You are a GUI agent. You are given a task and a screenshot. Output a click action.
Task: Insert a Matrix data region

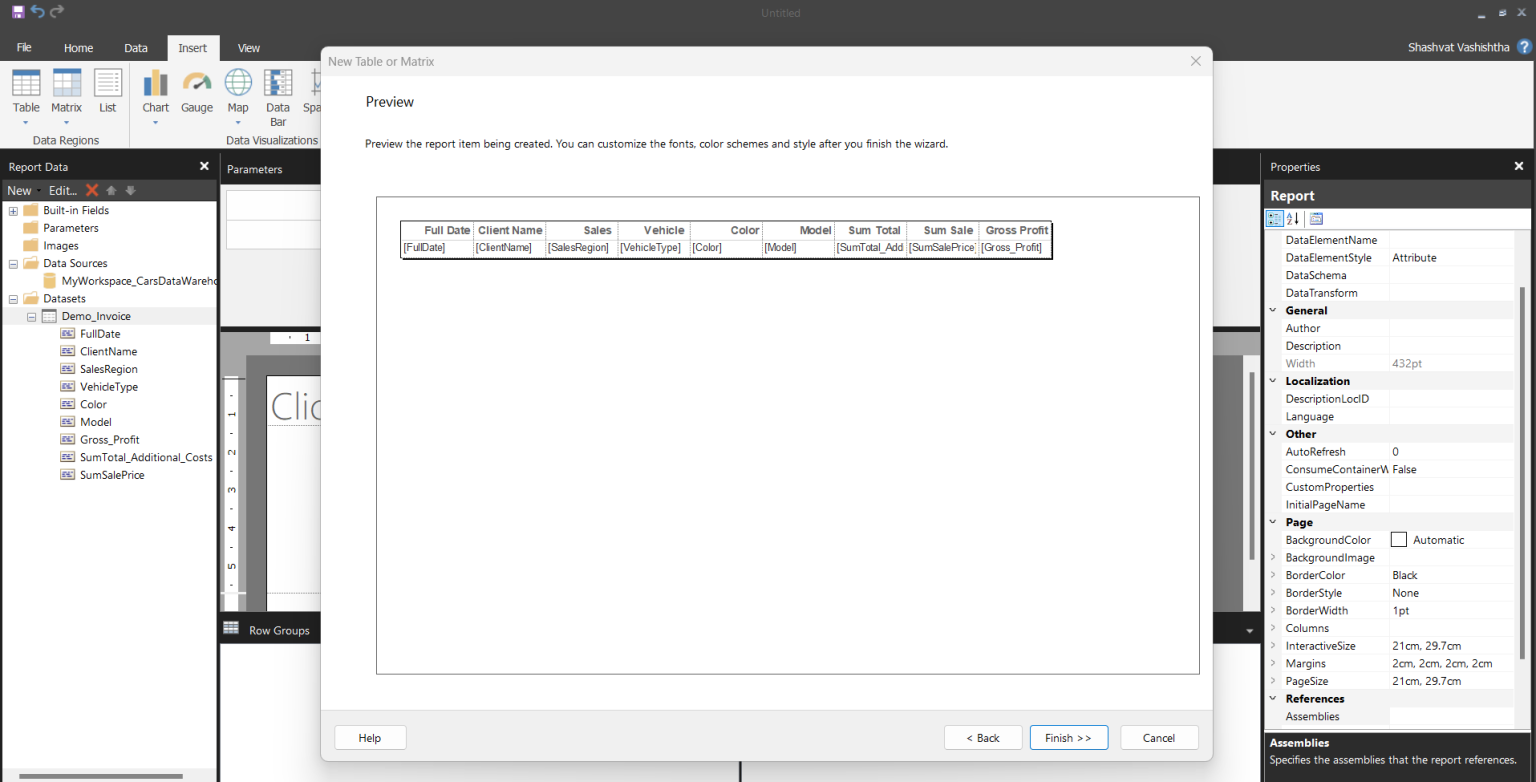point(66,95)
